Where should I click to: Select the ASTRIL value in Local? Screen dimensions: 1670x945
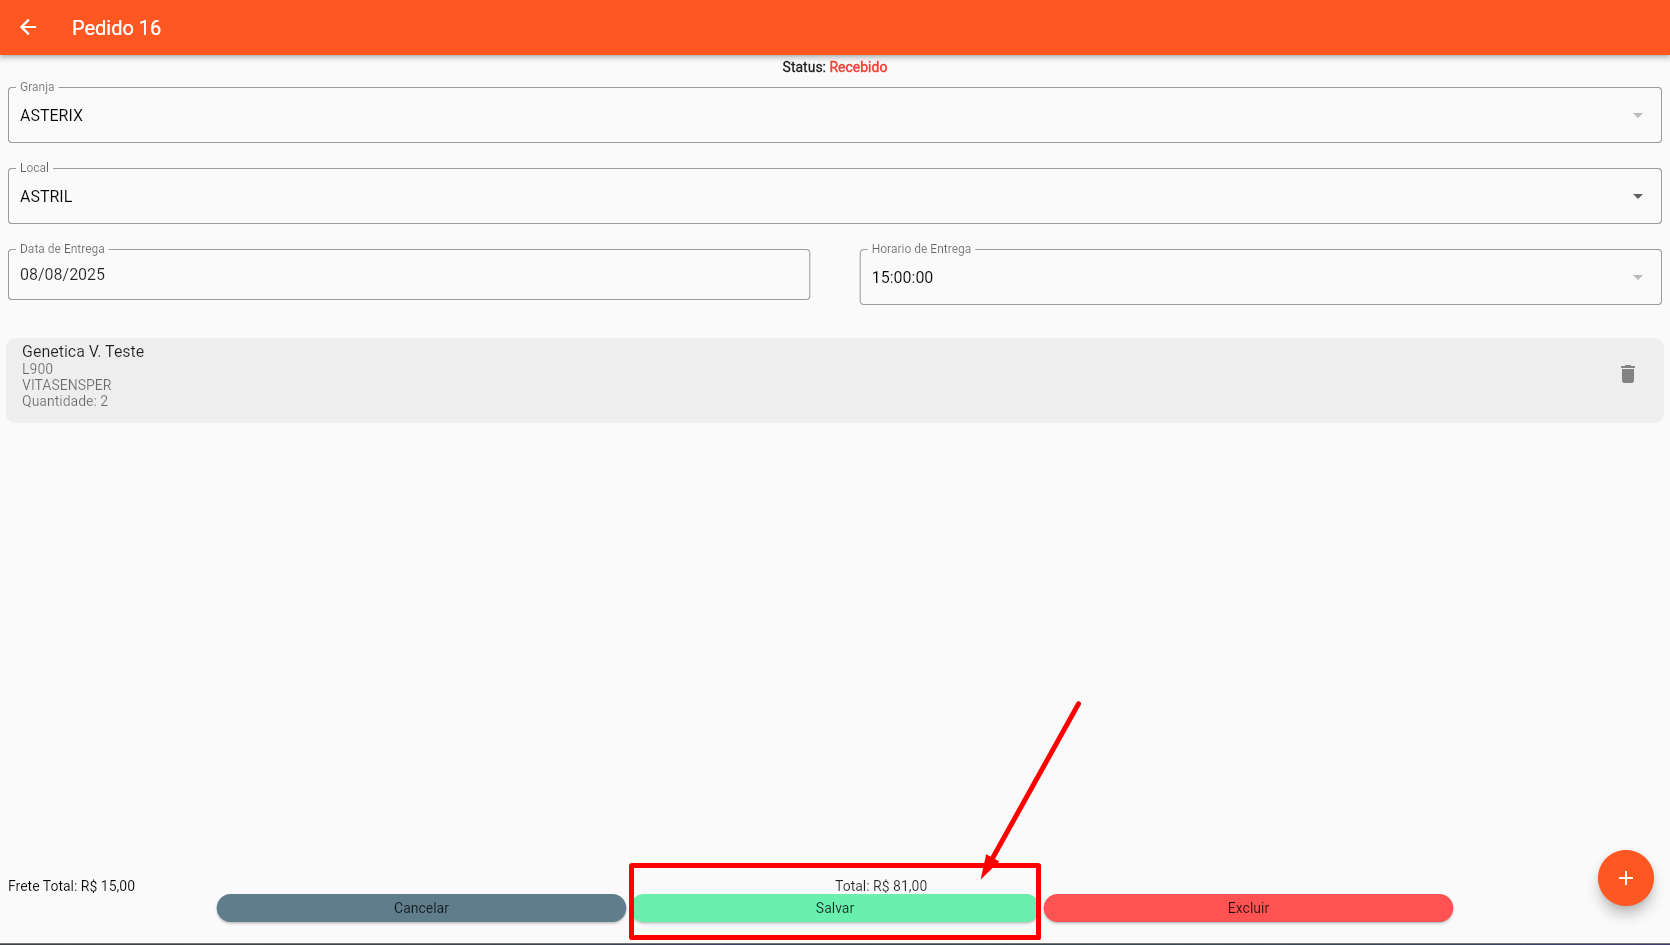pos(47,197)
